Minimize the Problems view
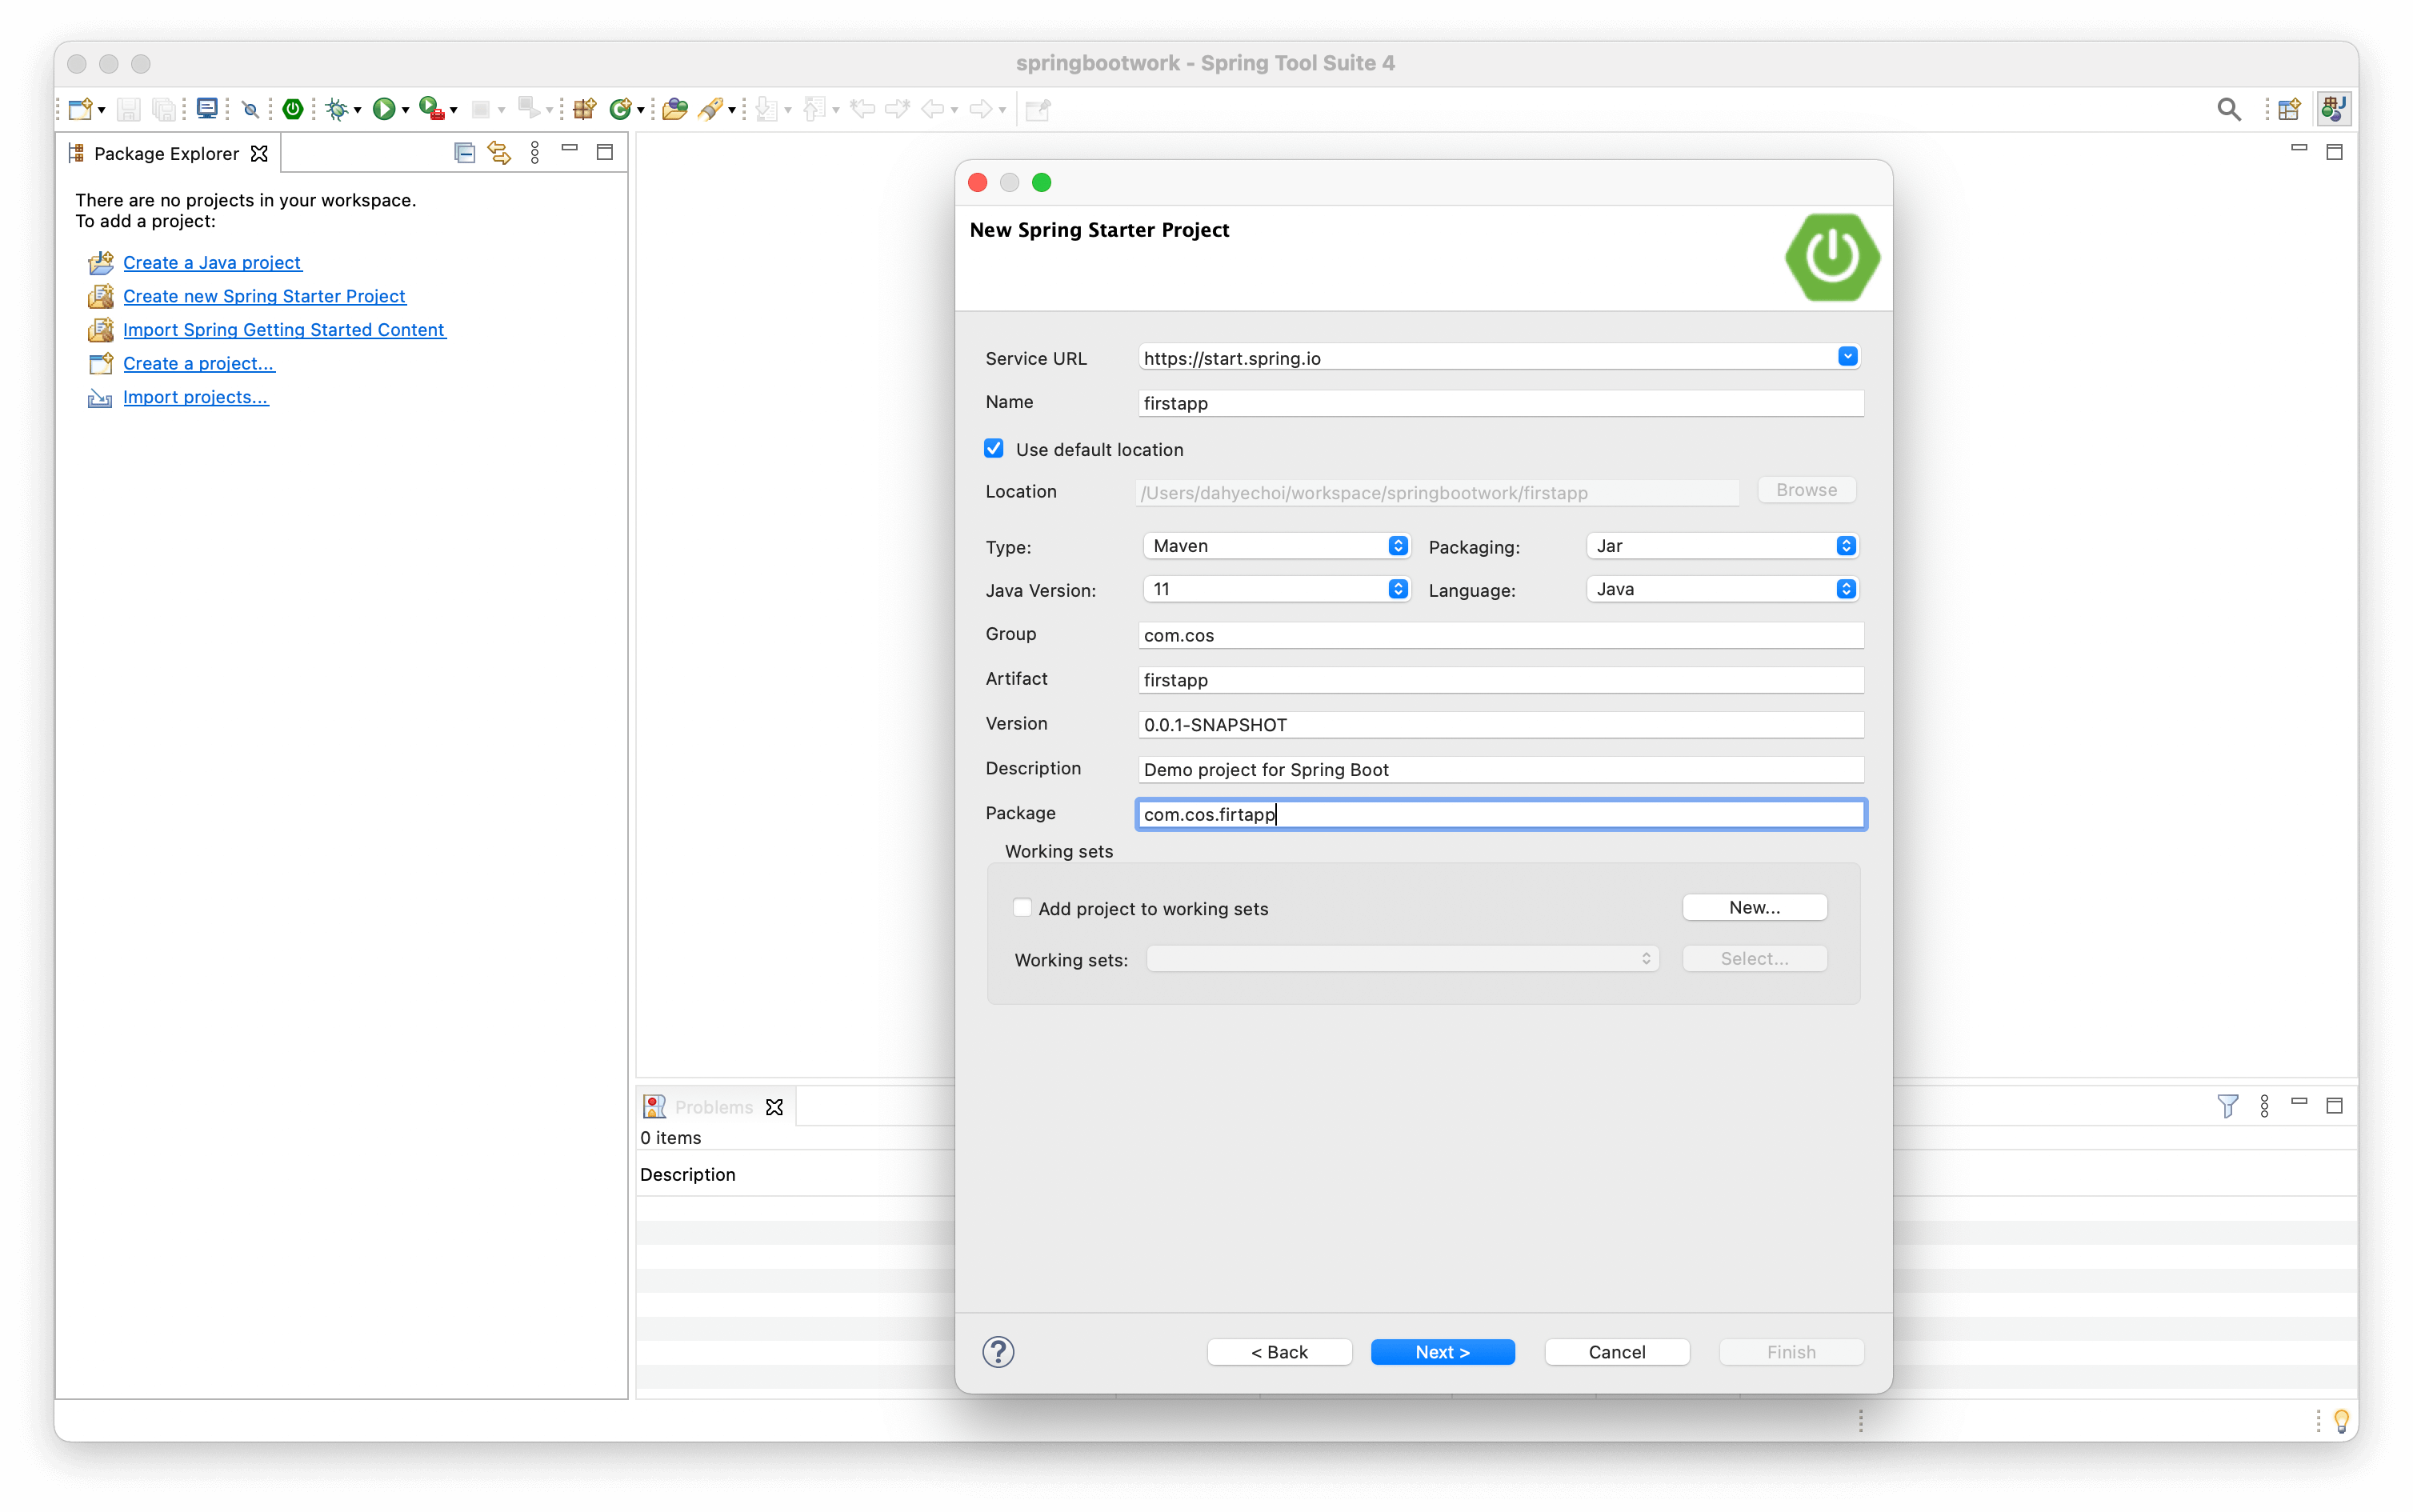2413x1512 pixels. click(2300, 1101)
